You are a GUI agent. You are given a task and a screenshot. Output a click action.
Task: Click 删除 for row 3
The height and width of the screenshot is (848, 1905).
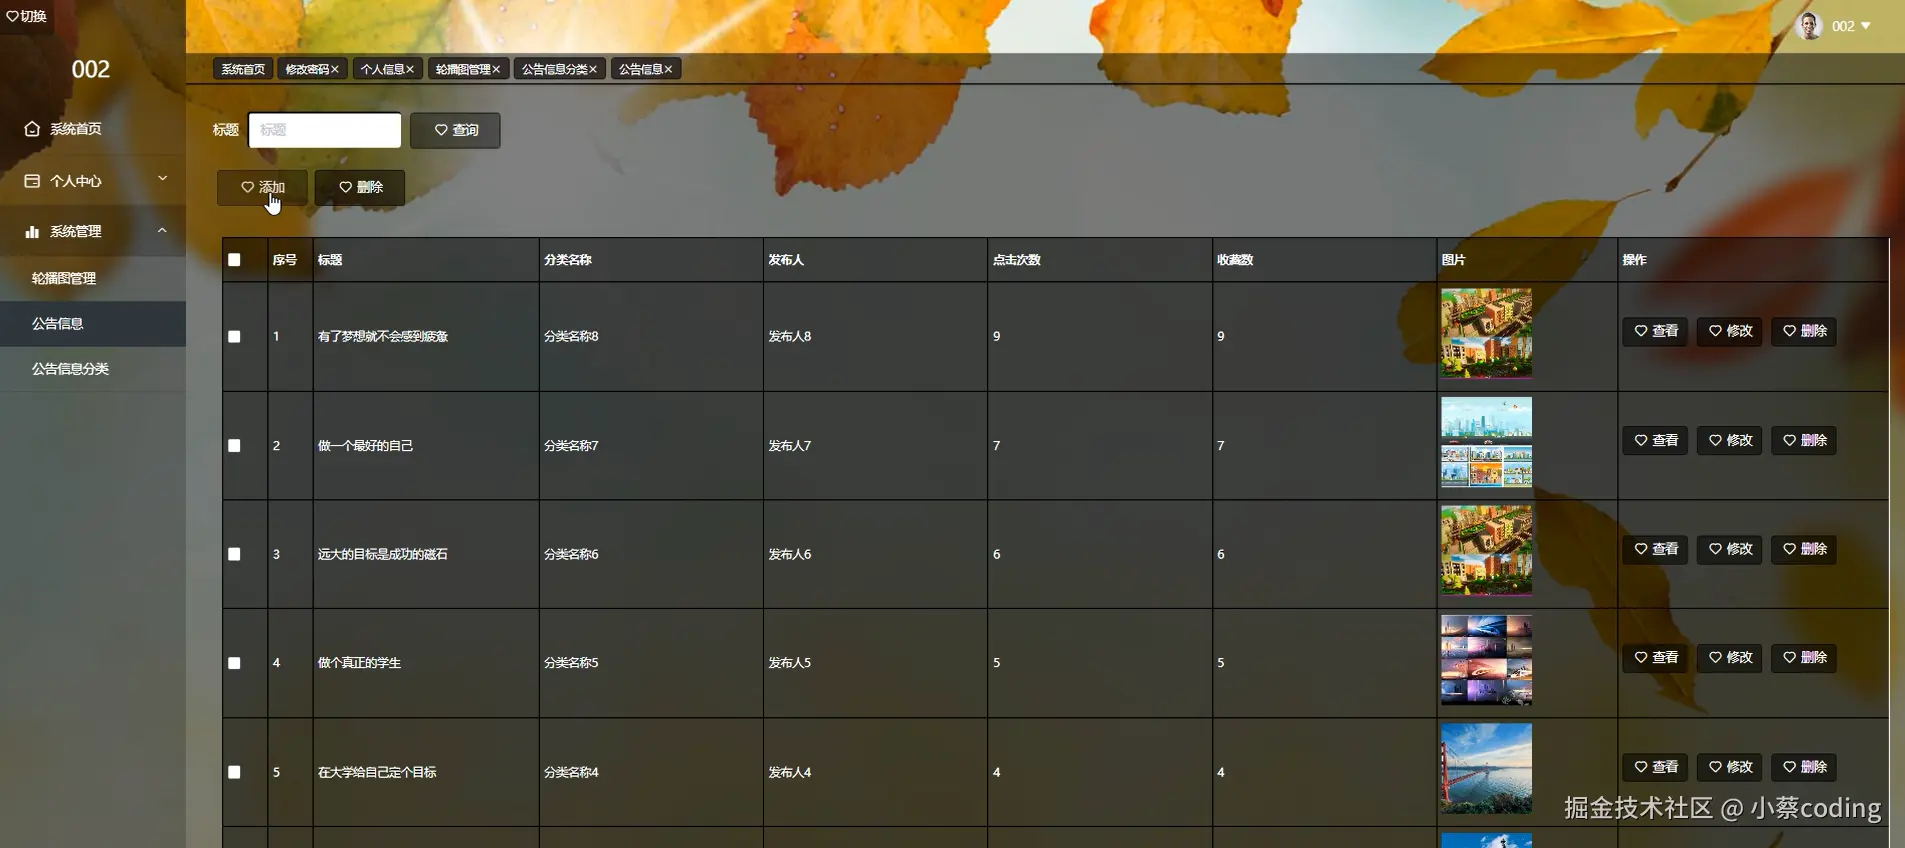pyautogui.click(x=1804, y=549)
